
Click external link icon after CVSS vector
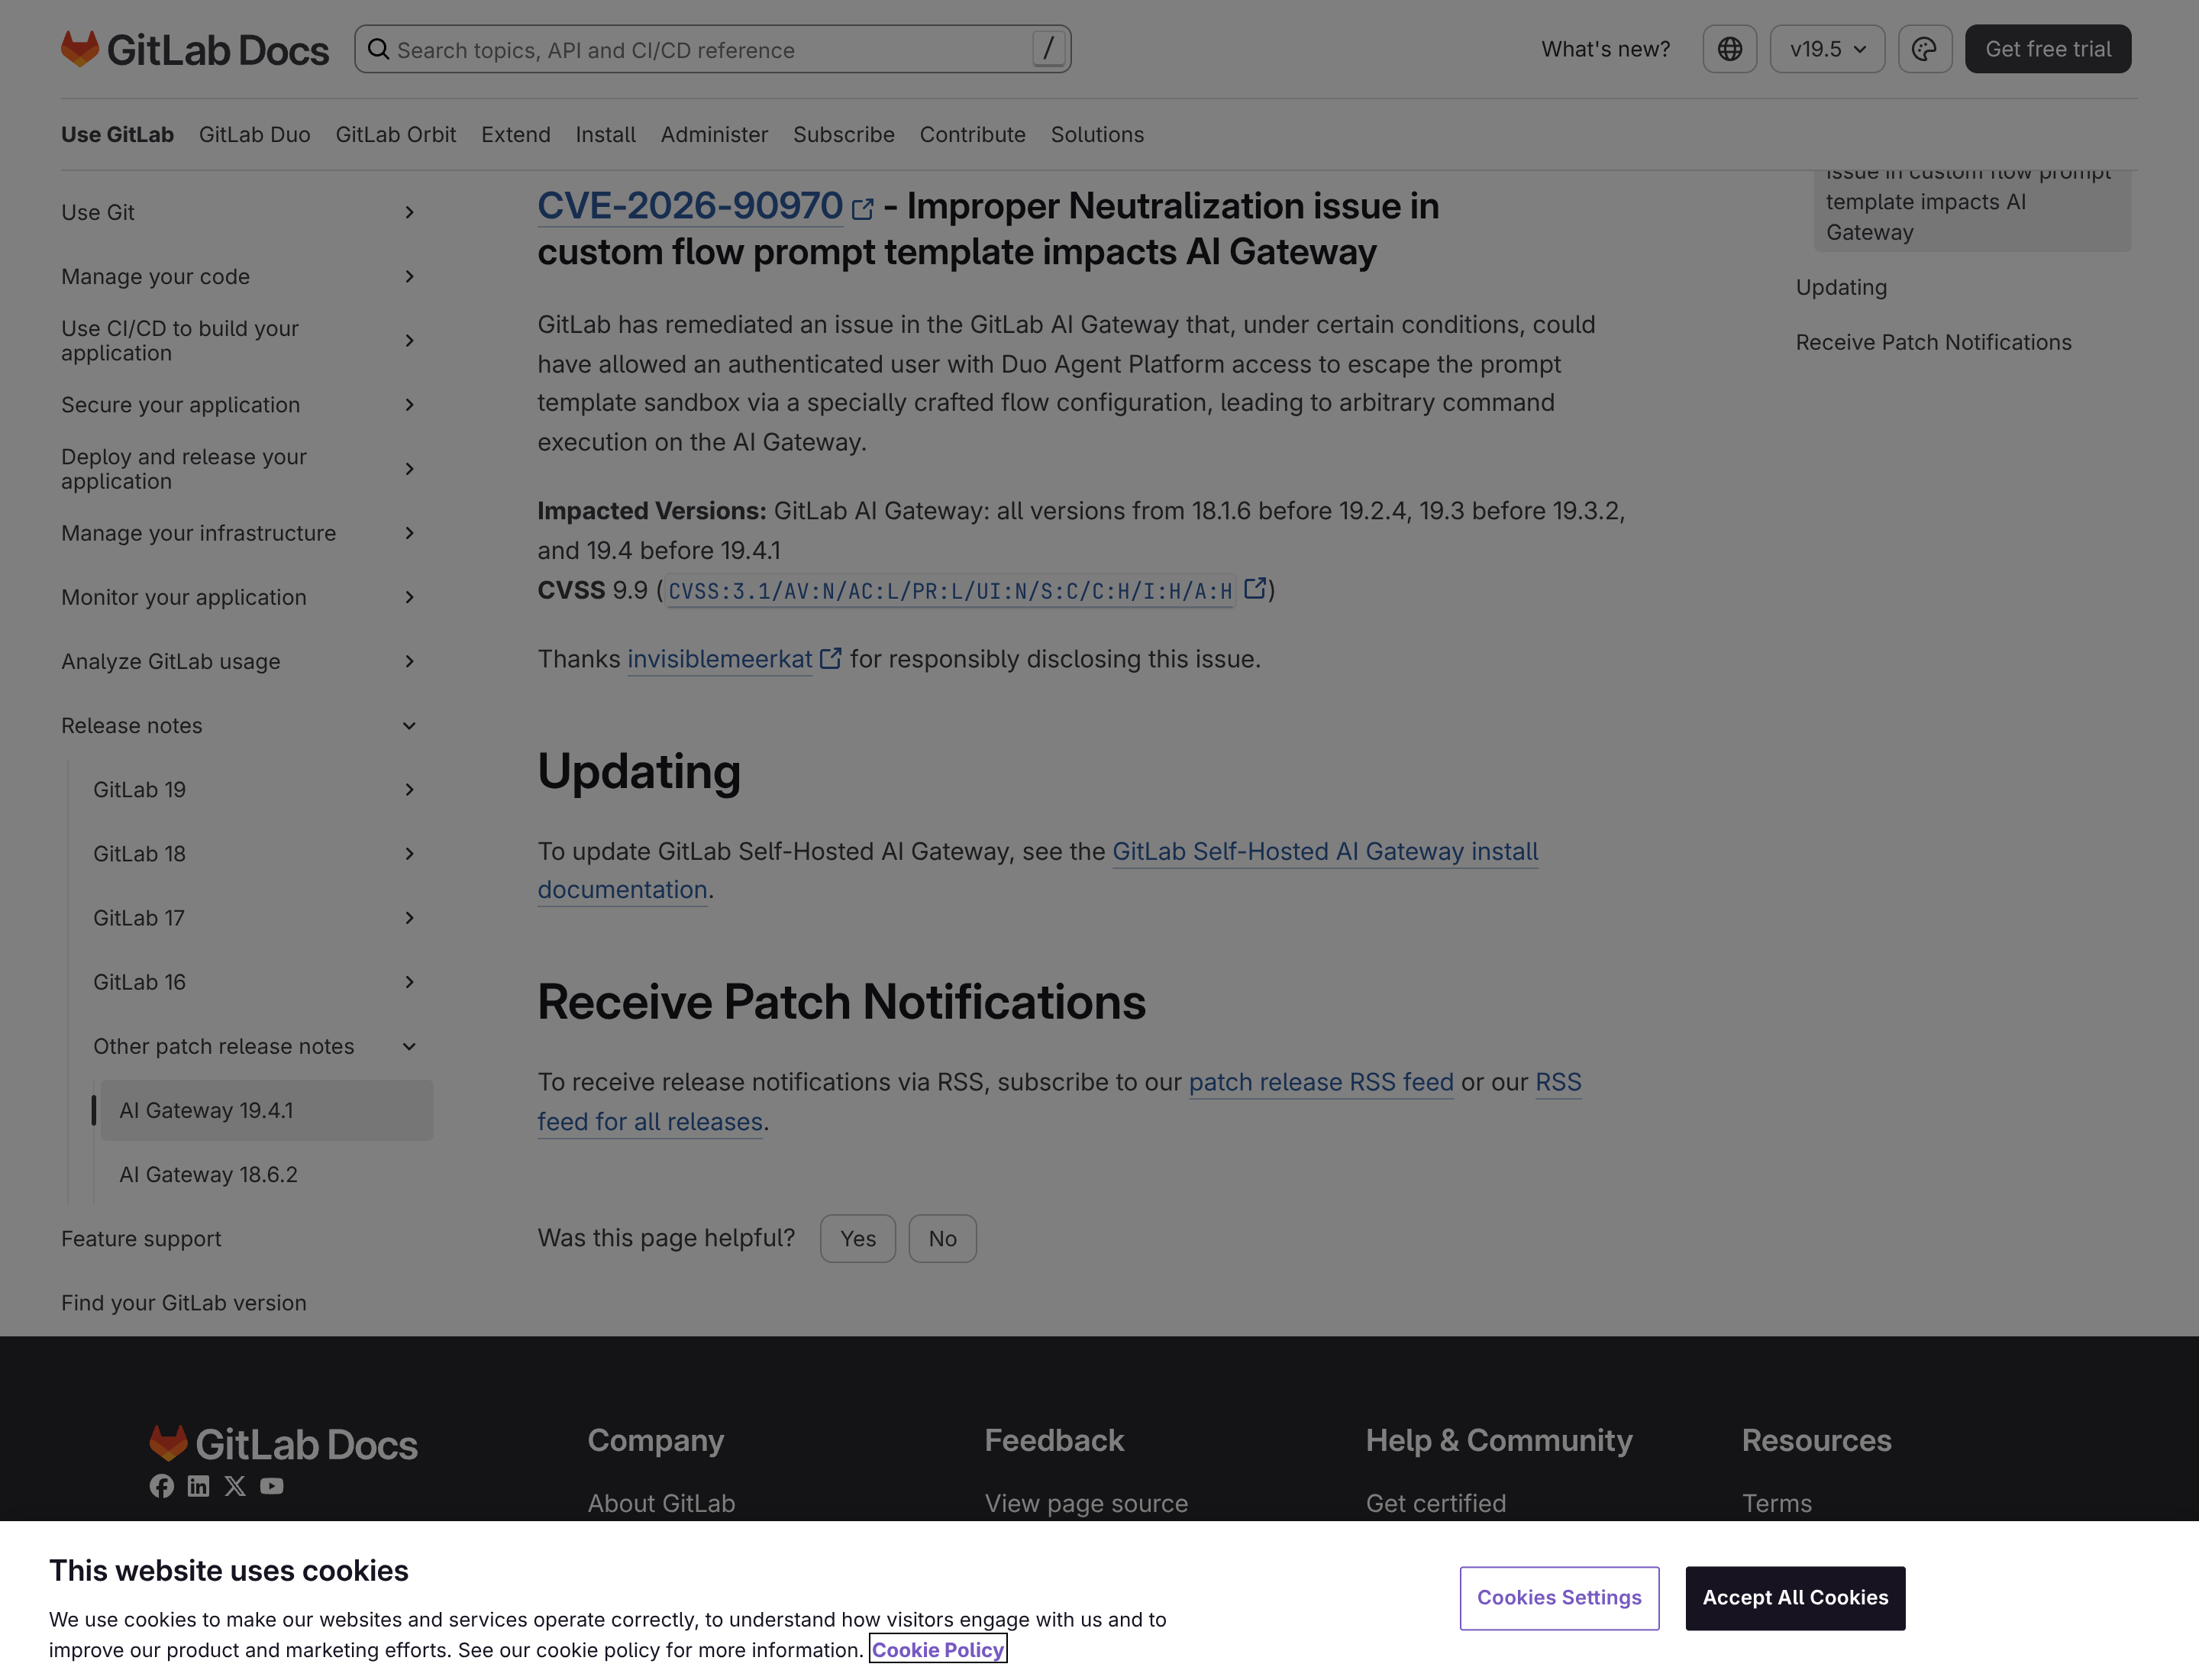(x=1254, y=589)
